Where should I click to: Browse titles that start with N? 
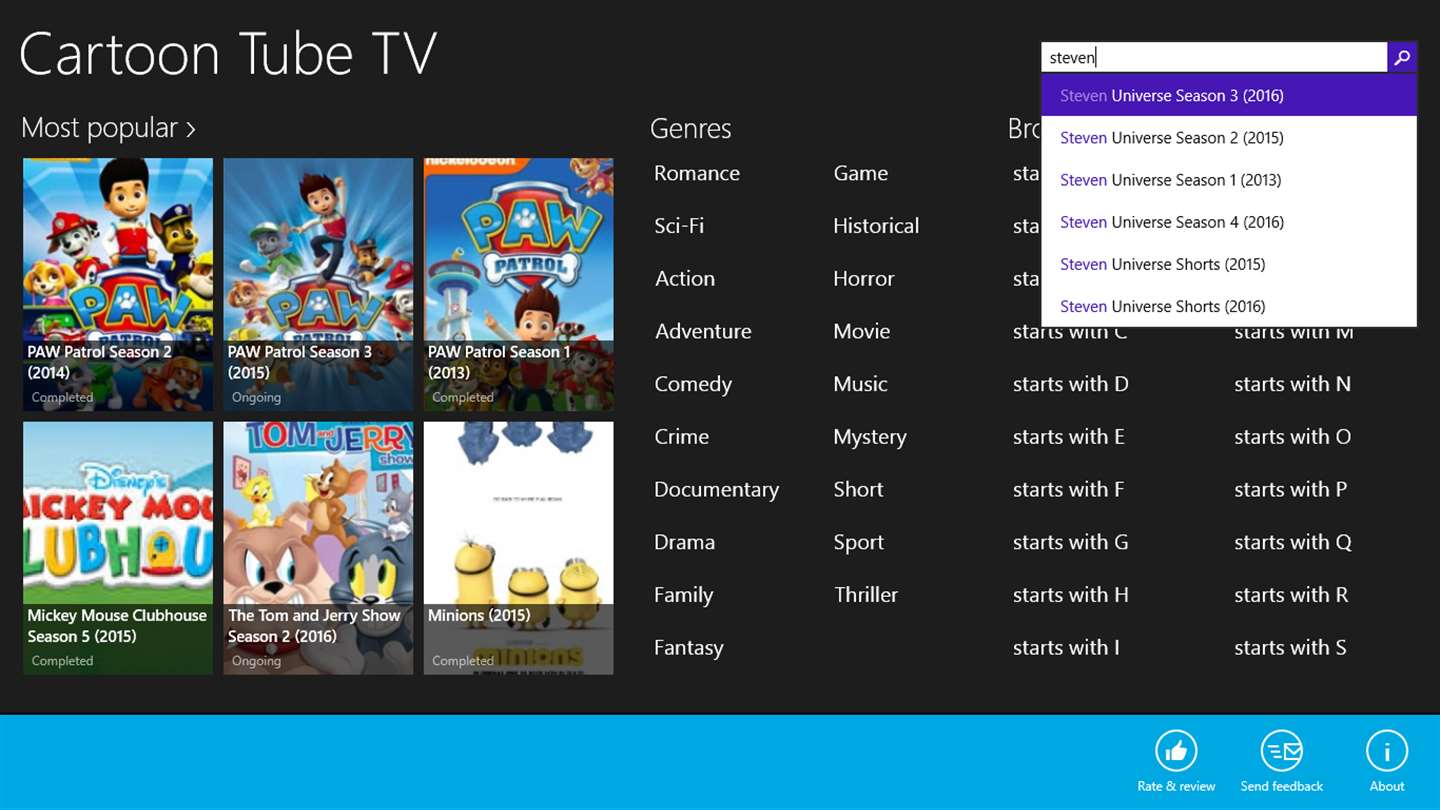[x=1292, y=384]
